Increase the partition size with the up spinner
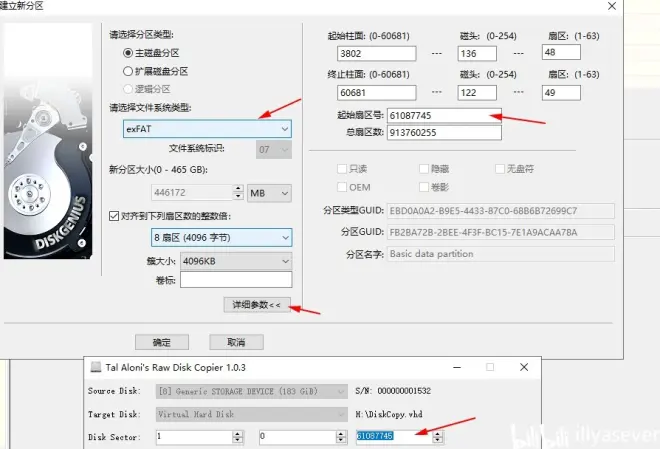The height and width of the screenshot is (449, 660). (238, 189)
